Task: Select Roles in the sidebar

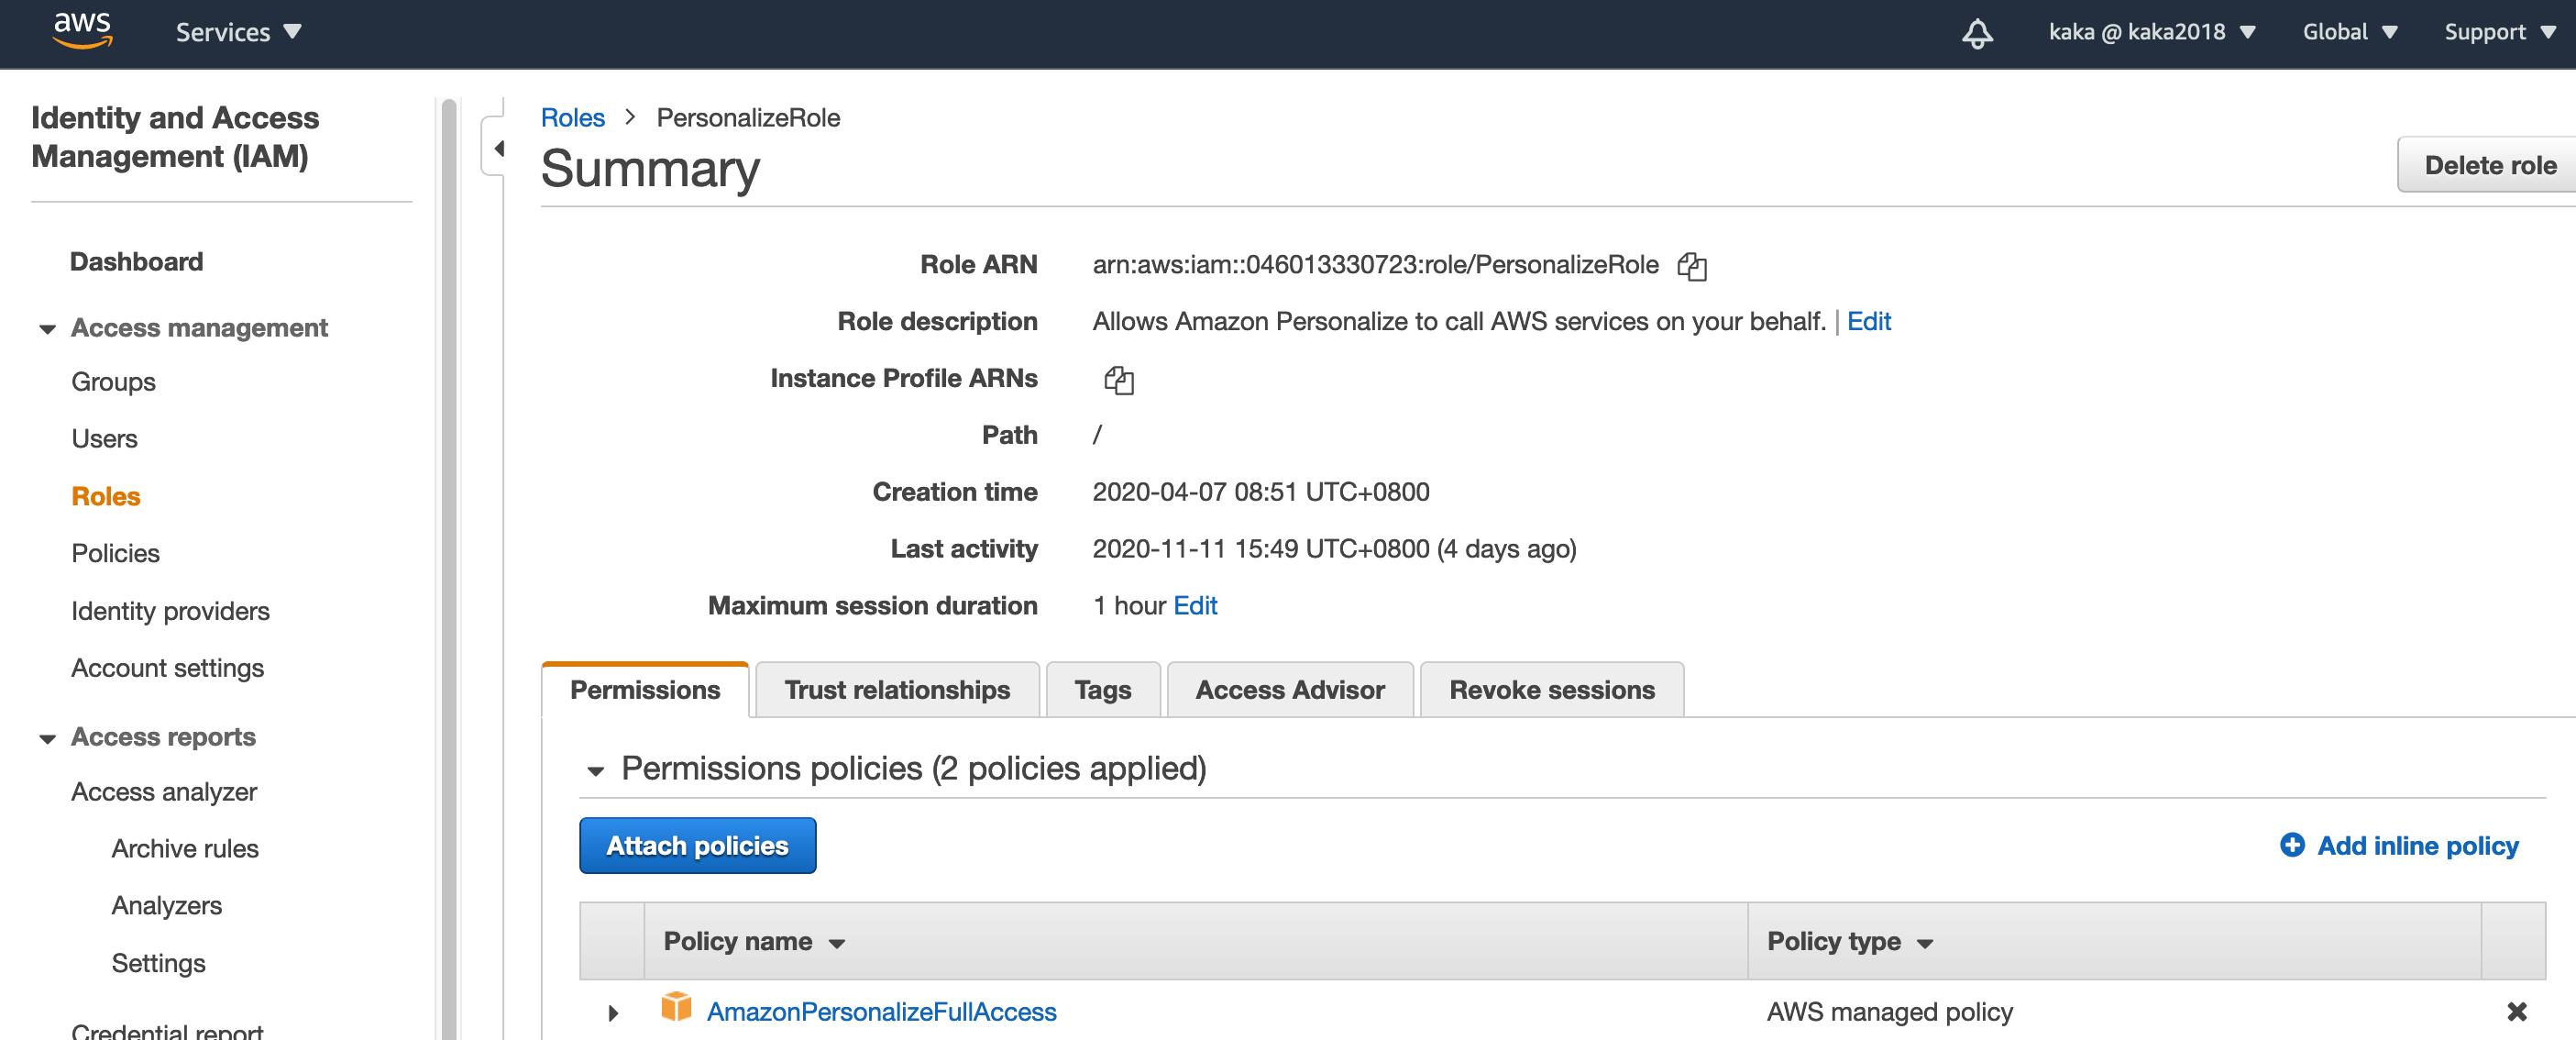Action: click(x=105, y=496)
